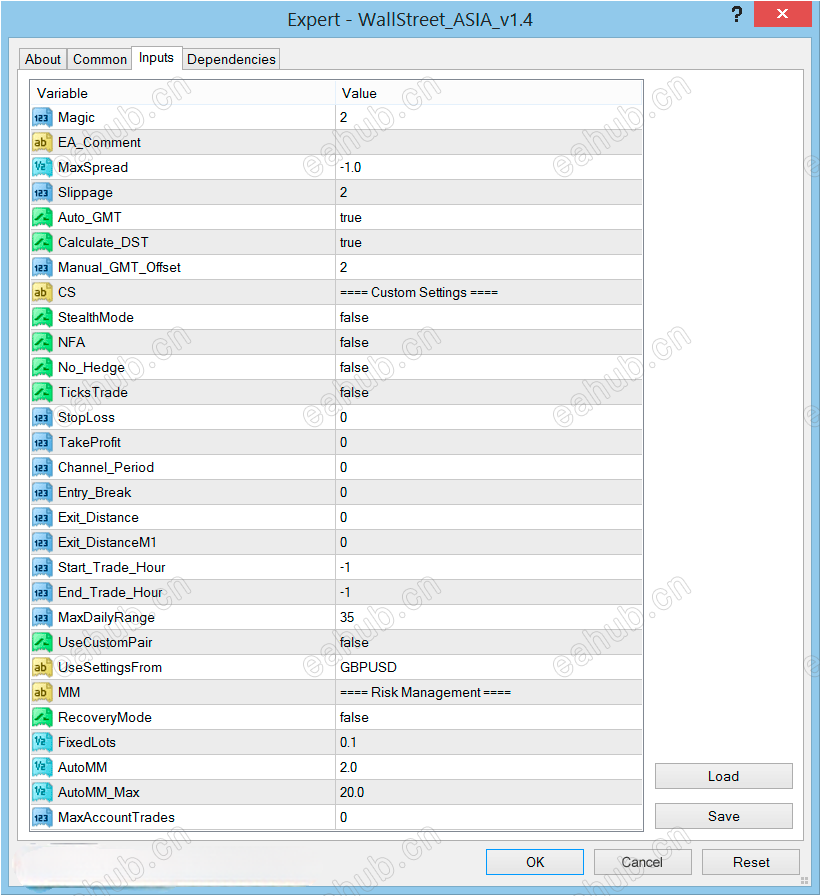Click the string icon beside EA_Comment
Image resolution: width=820 pixels, height=896 pixels.
tap(42, 143)
